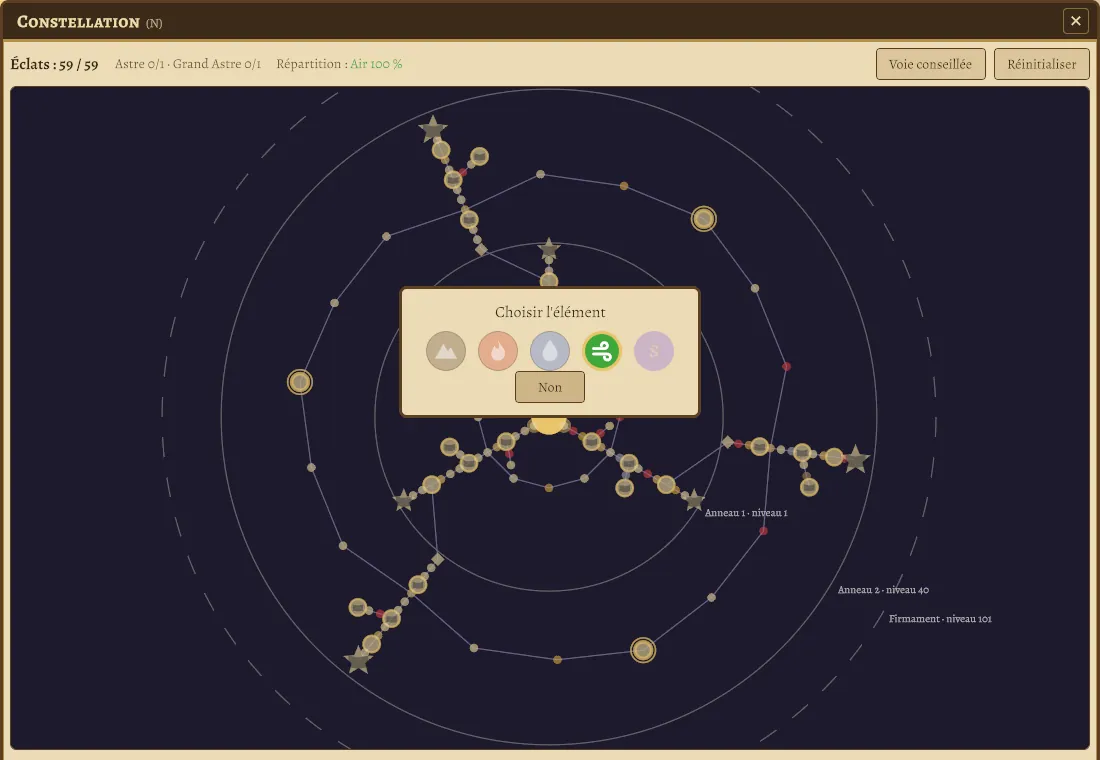Select the star node just above the element dialog
This screenshot has width=1100, height=760.
tap(549, 248)
